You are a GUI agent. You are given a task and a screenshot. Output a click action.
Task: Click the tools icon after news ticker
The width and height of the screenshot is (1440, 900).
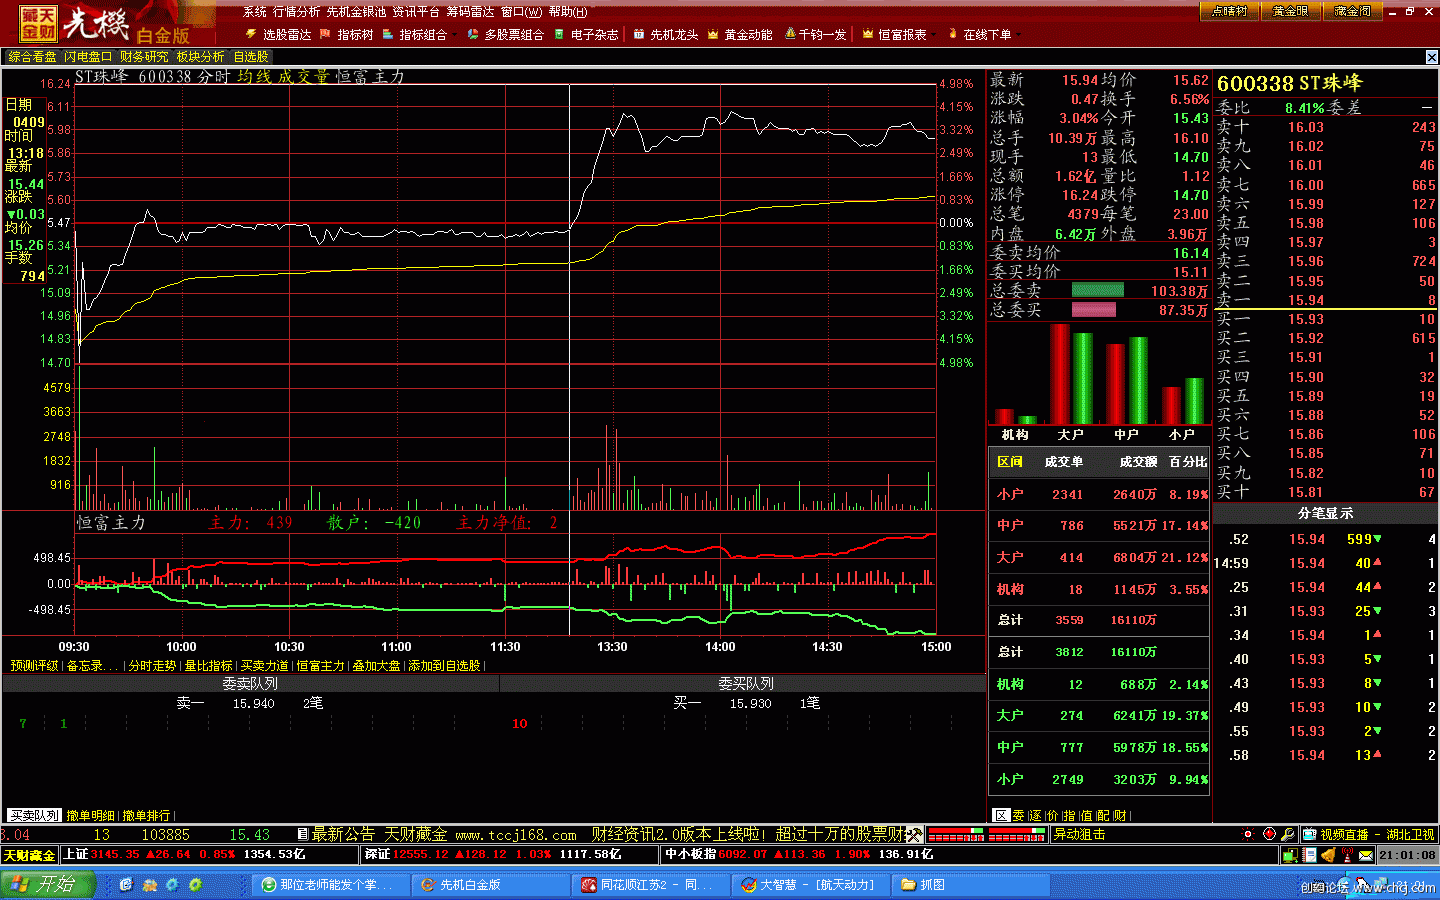(913, 834)
